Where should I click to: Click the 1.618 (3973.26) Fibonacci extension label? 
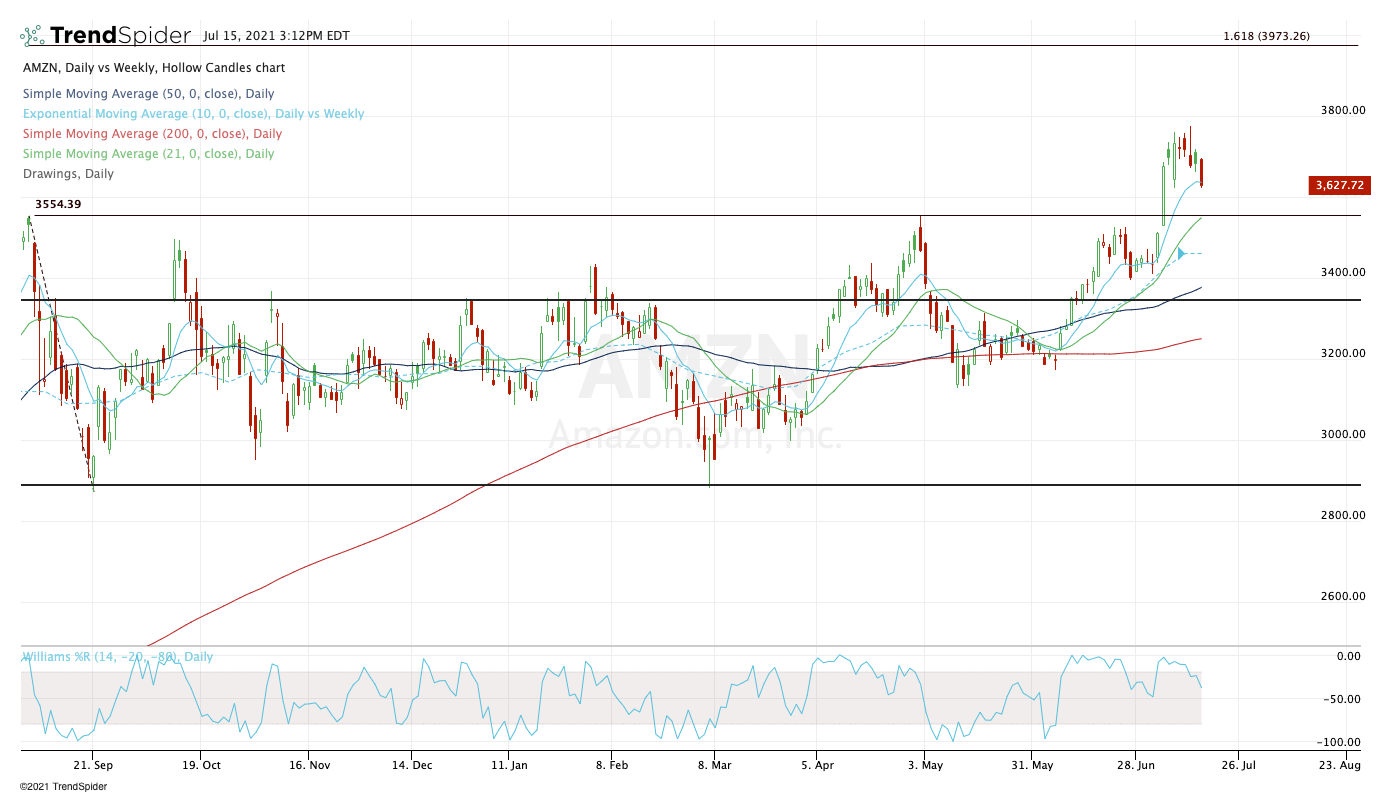pos(1266,36)
